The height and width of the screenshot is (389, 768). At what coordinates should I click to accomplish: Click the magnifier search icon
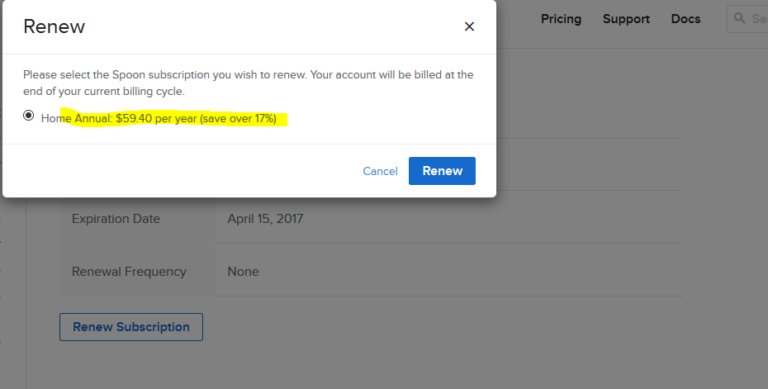point(740,19)
